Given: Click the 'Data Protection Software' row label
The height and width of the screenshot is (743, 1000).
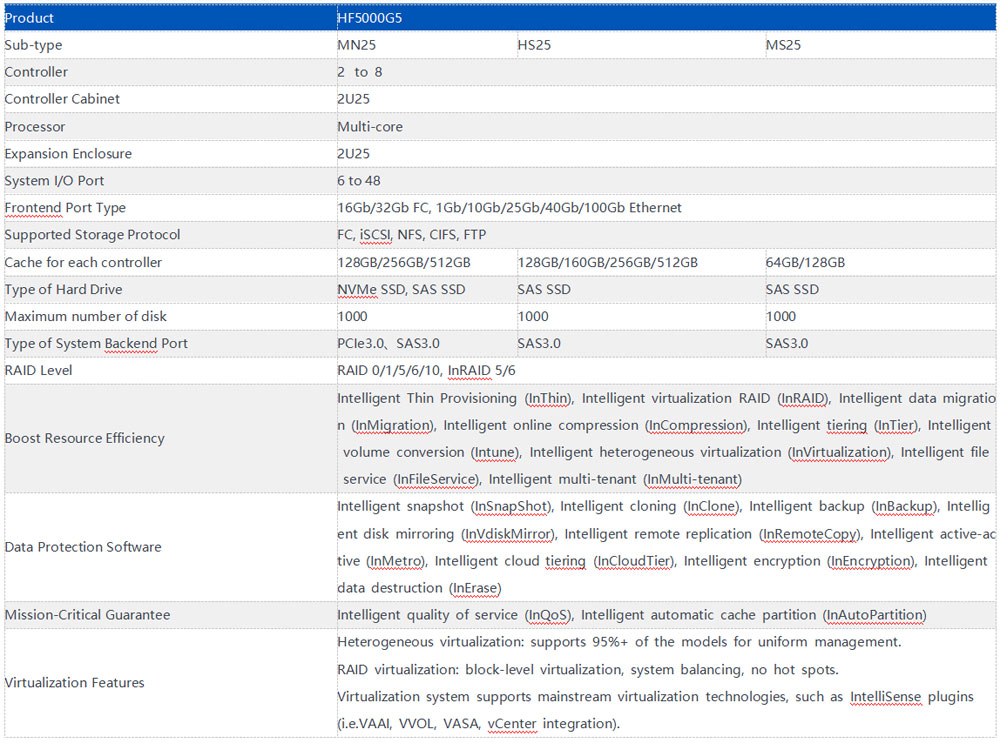Looking at the screenshot, I should 83,547.
